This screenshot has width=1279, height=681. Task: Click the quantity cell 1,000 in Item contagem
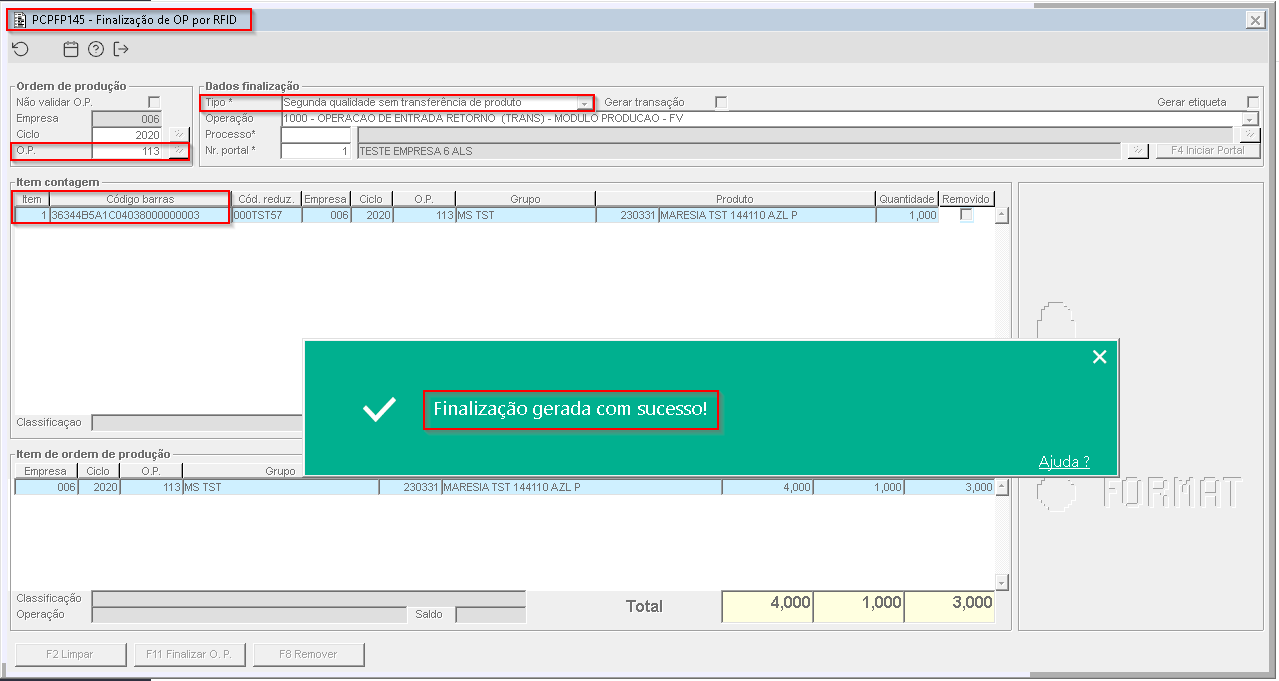[907, 215]
